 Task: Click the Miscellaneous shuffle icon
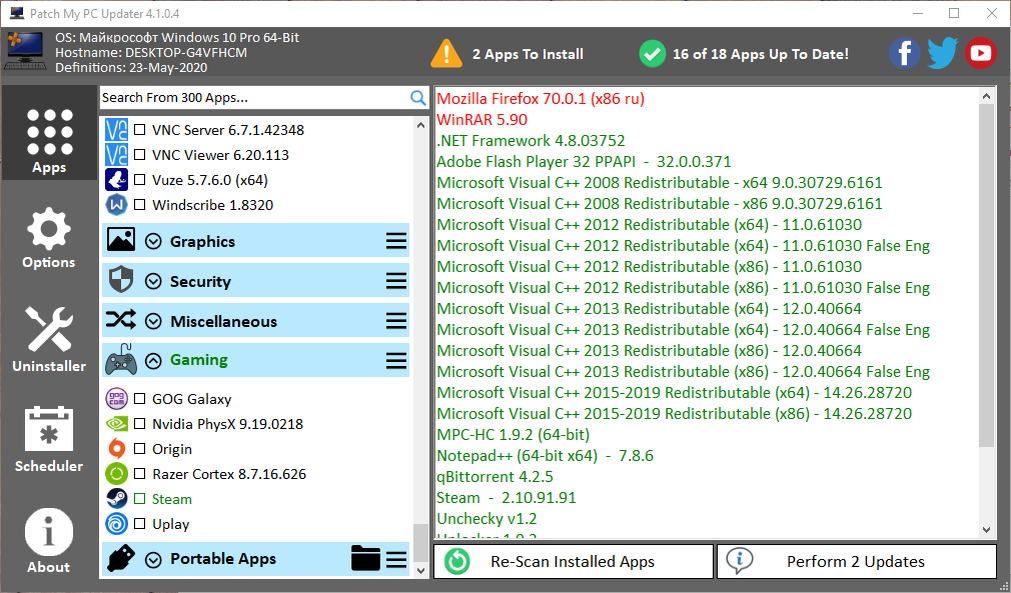tap(121, 319)
